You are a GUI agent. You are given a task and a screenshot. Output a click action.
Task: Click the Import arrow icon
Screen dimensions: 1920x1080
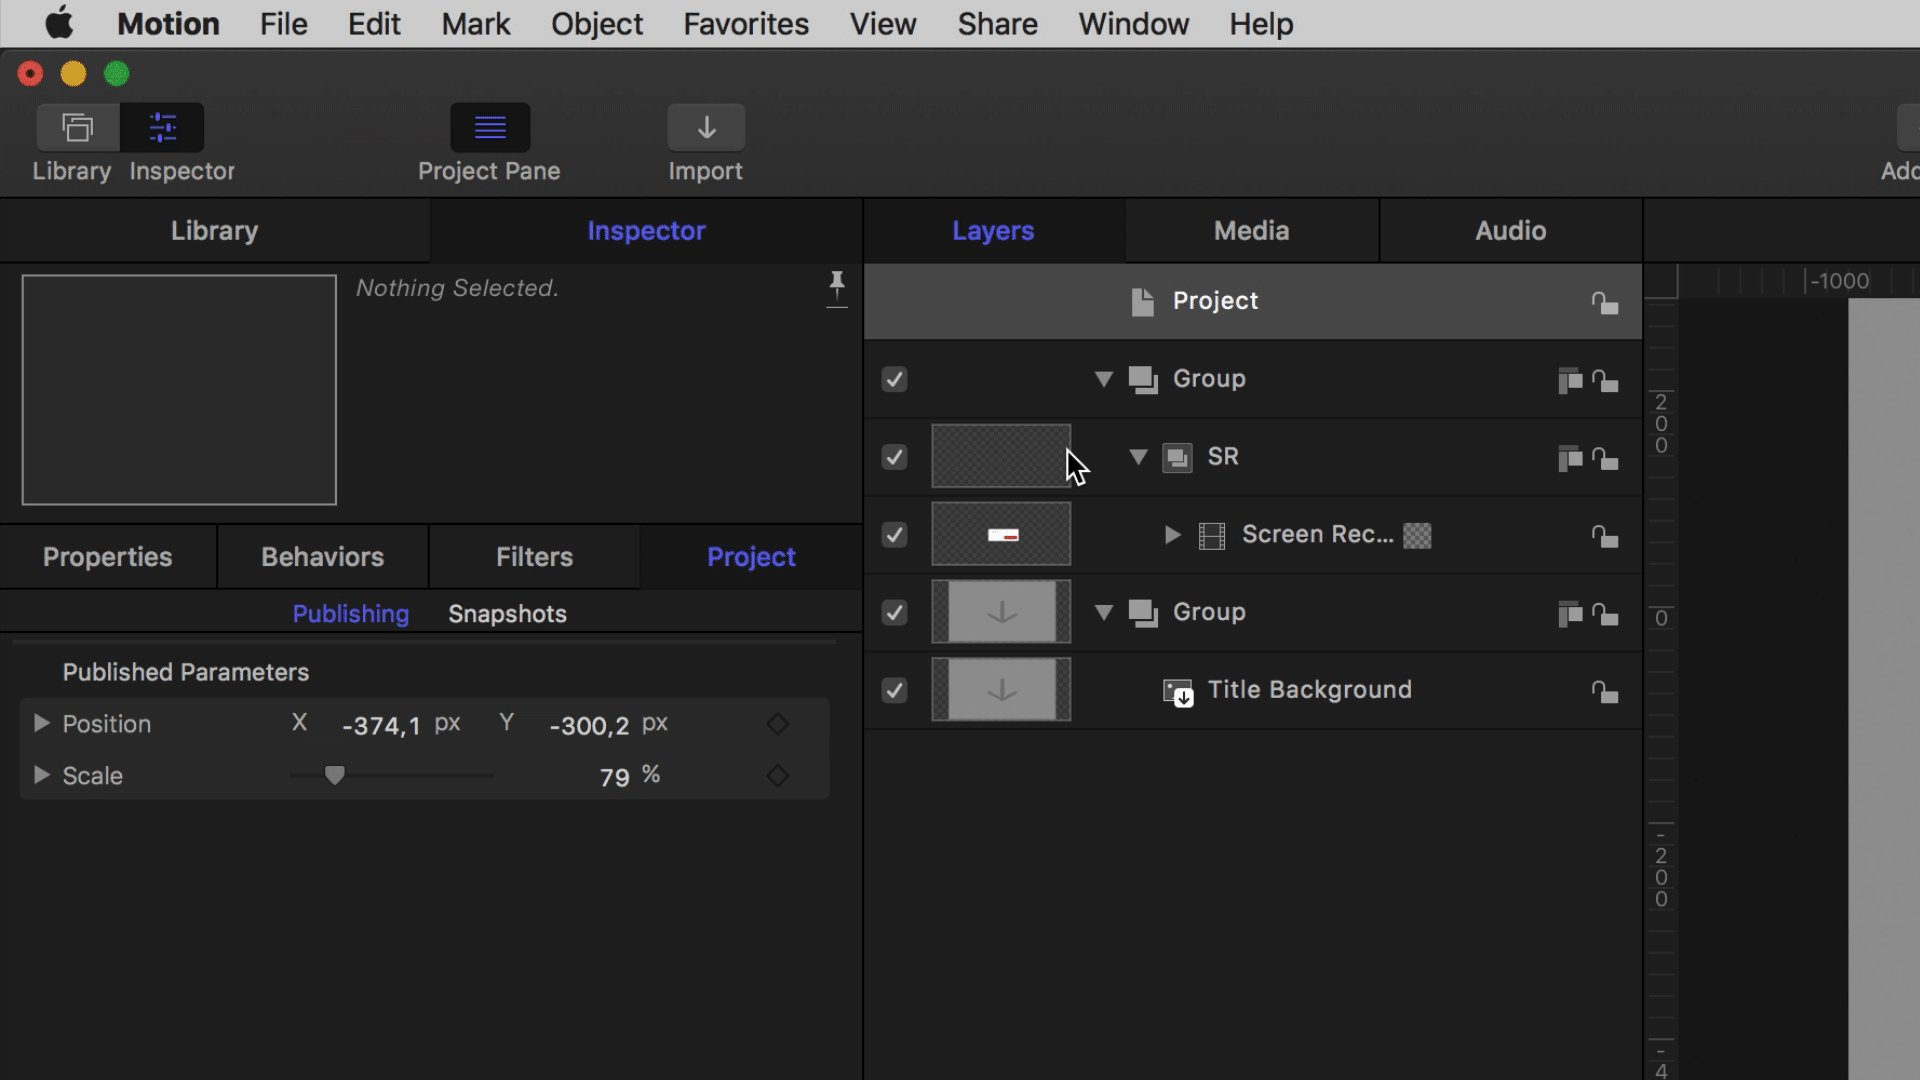pos(706,128)
